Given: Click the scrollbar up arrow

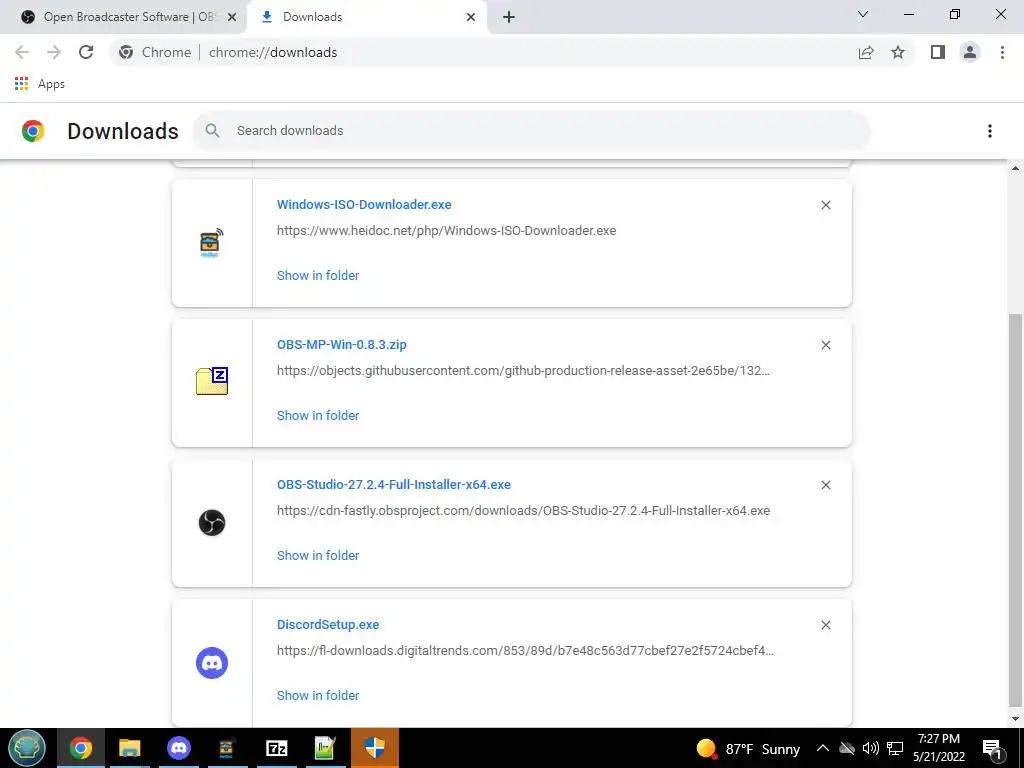Looking at the screenshot, I should (x=1015, y=168).
